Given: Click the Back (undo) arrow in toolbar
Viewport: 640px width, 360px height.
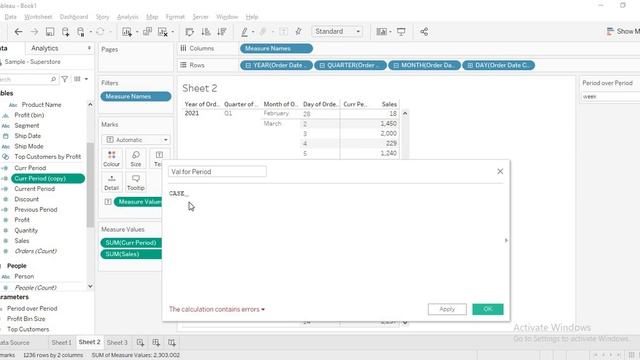Looking at the screenshot, I should [18, 32].
